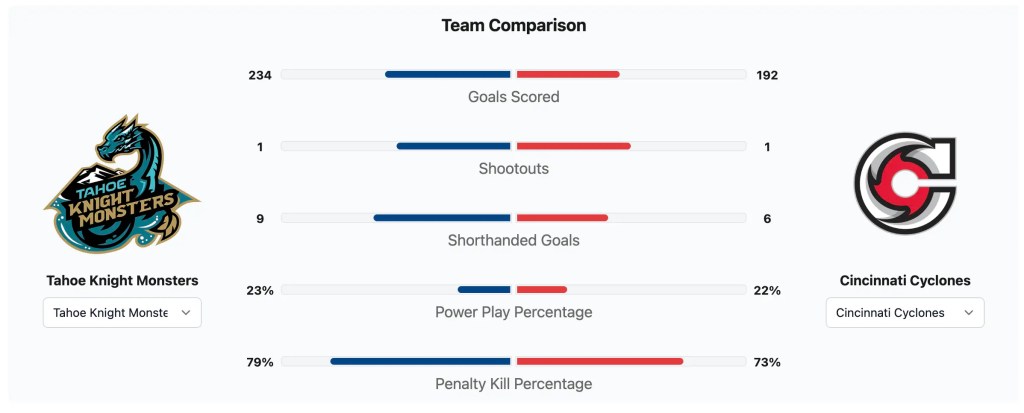The width and height of the screenshot is (1024, 413).
Task: Click the chevron in the right team selector
Action: 968,313
